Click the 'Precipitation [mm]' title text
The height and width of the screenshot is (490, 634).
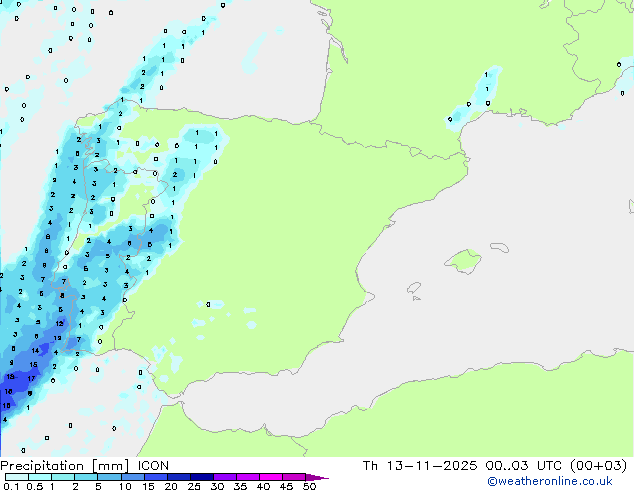65,466
